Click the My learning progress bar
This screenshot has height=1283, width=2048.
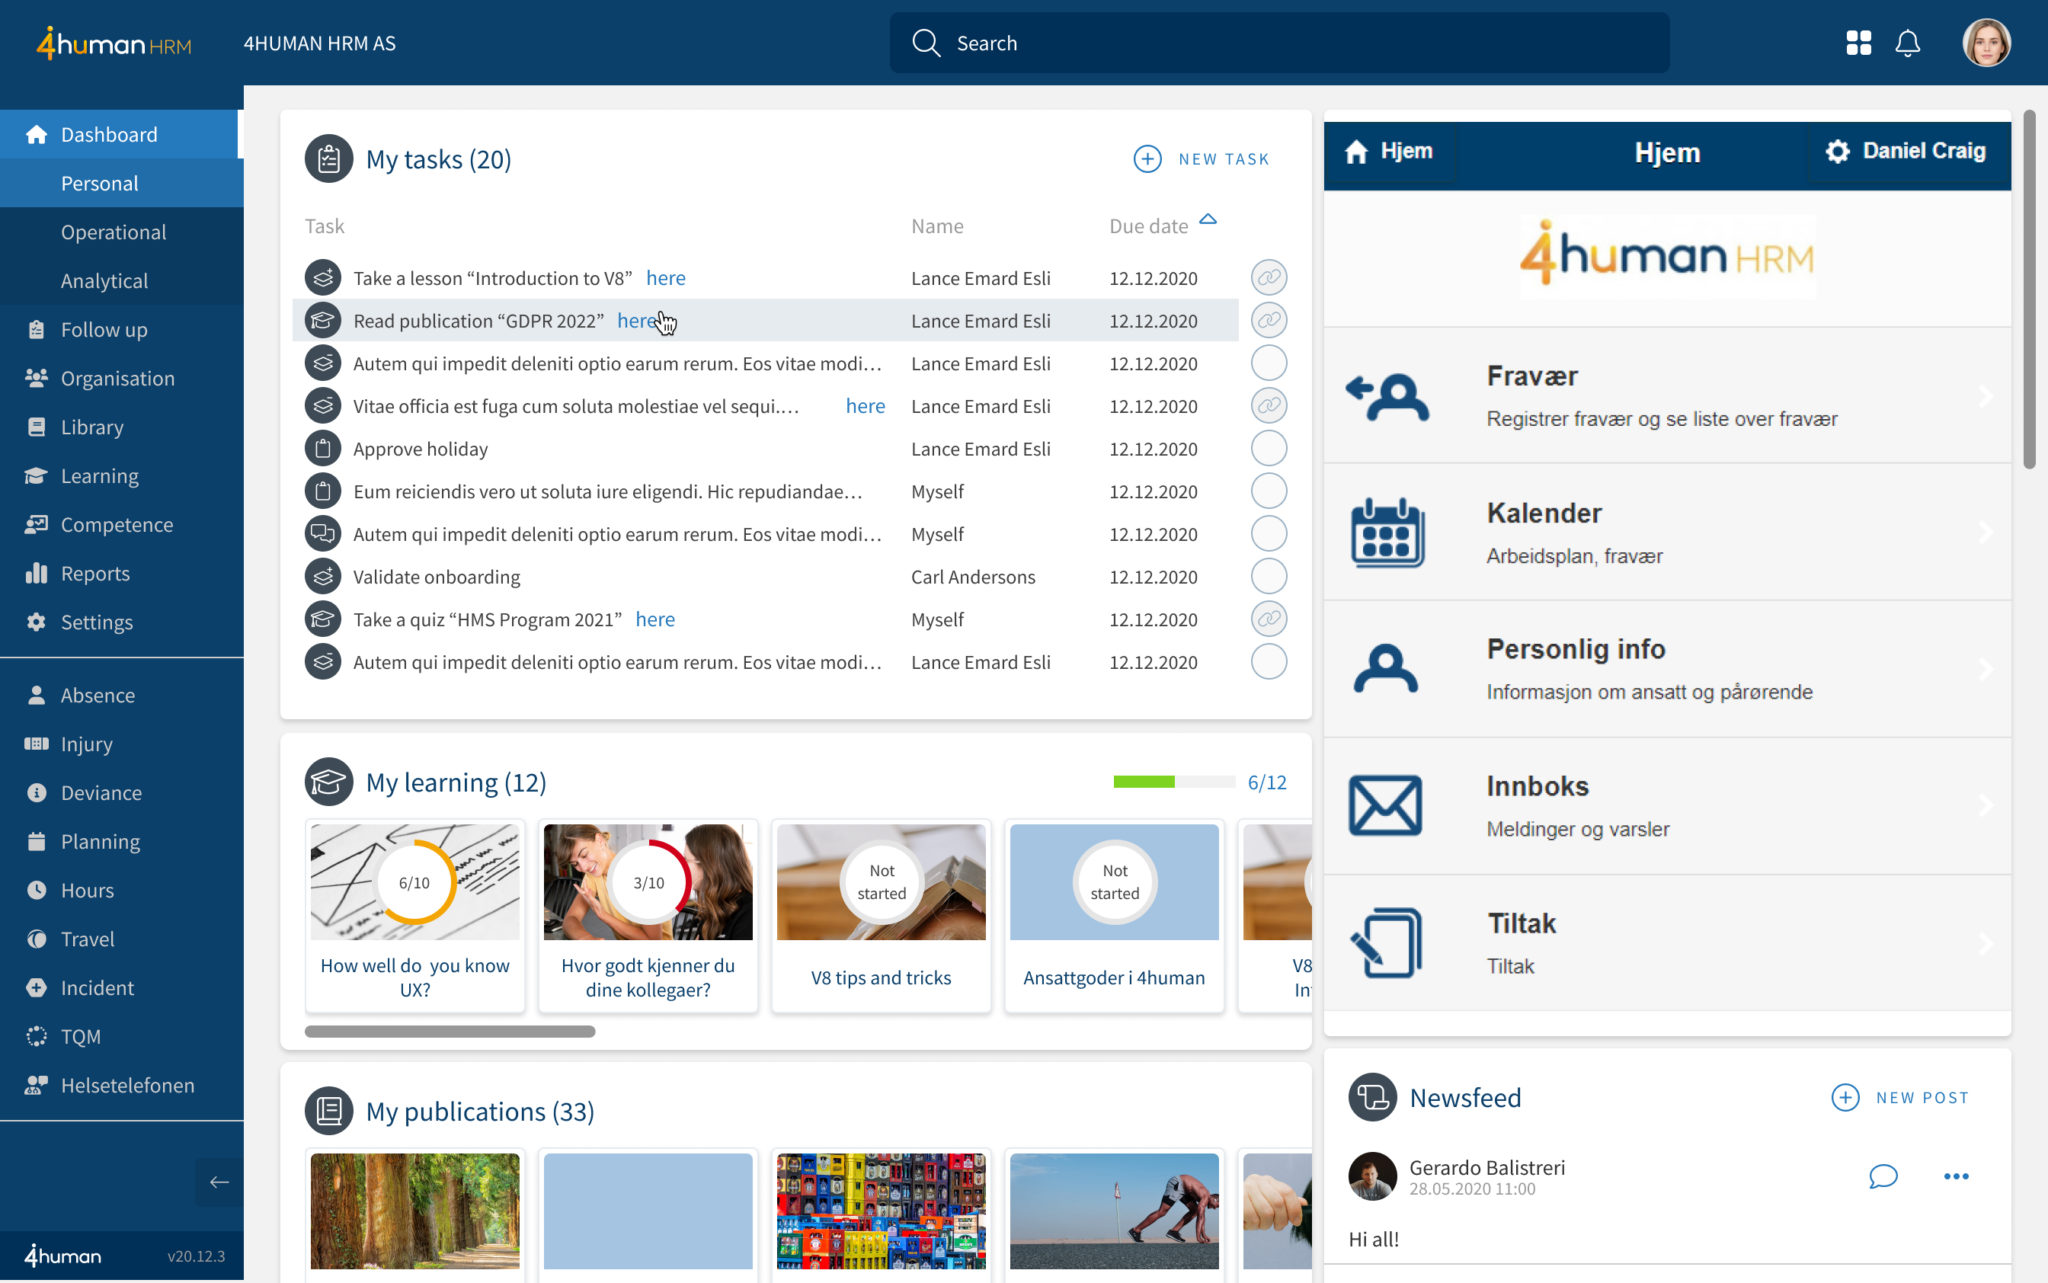click(x=1173, y=782)
